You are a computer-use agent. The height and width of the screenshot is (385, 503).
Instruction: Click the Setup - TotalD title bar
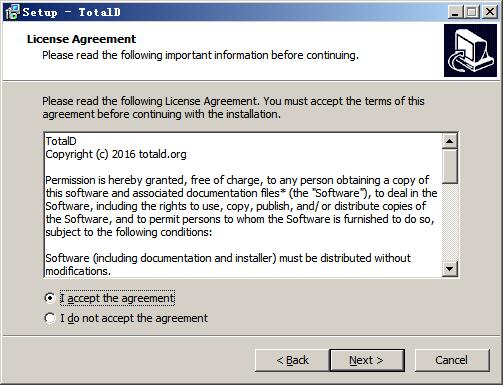coord(233,12)
